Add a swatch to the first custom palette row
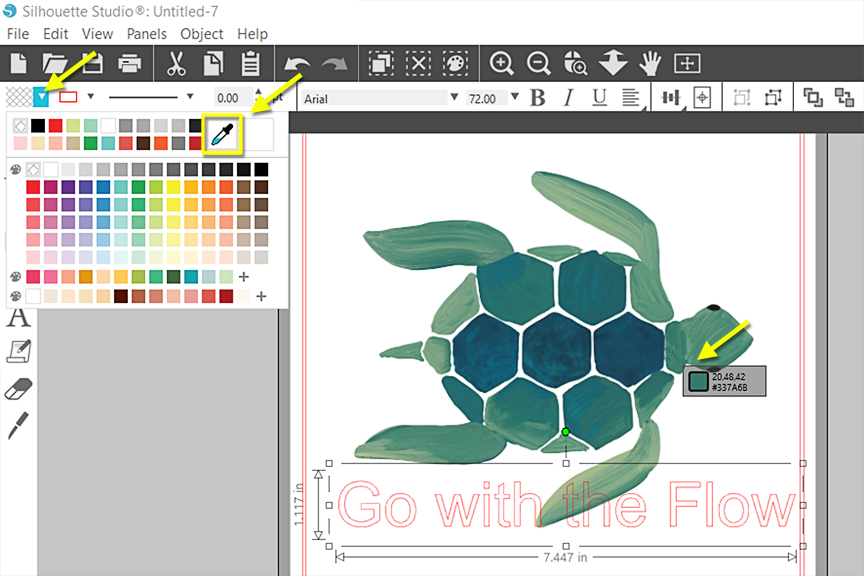This screenshot has height=576, width=864. pos(244,277)
